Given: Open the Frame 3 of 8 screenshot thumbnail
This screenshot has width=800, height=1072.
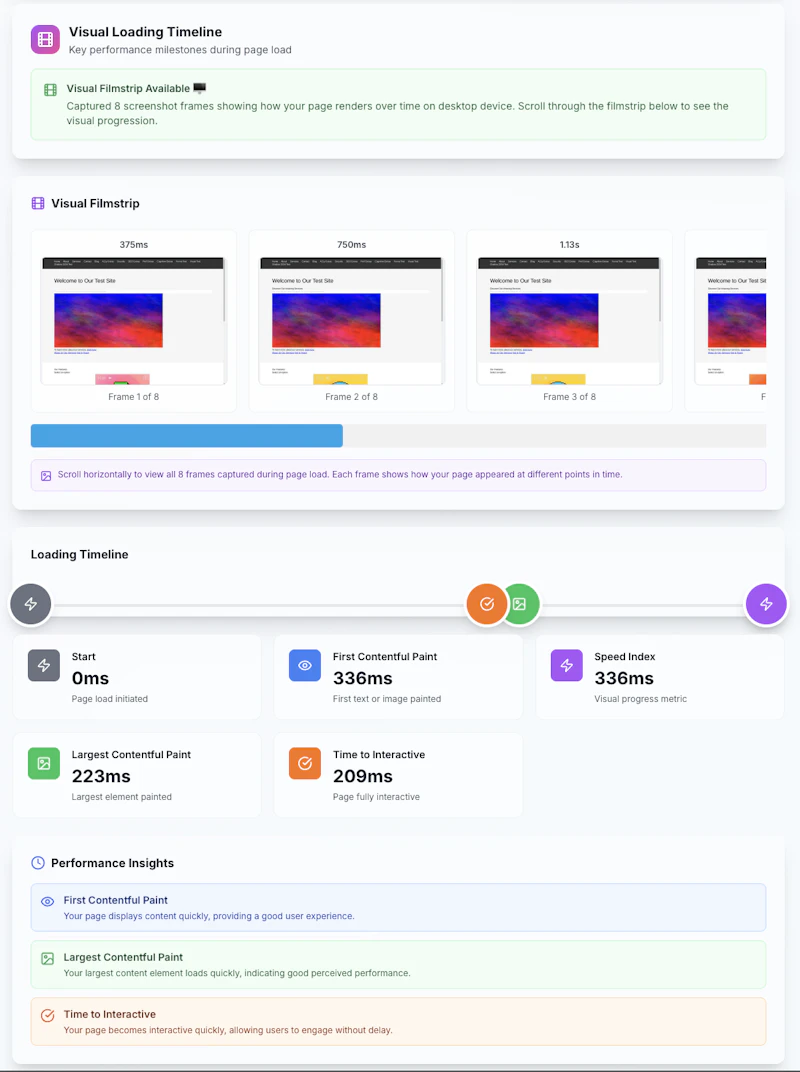Looking at the screenshot, I should click(570, 321).
